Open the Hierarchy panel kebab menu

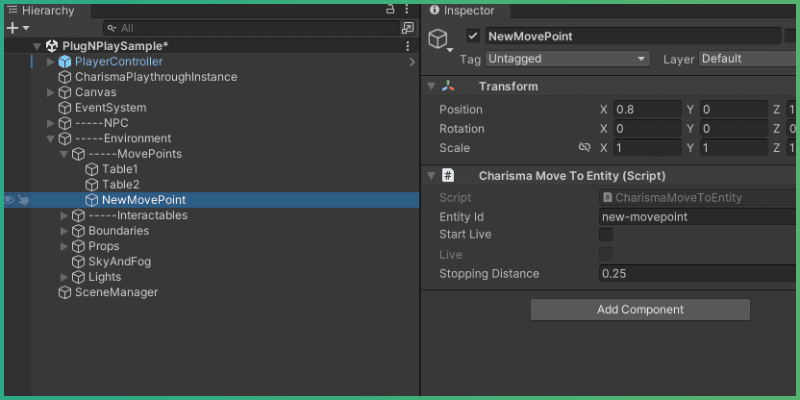point(408,9)
